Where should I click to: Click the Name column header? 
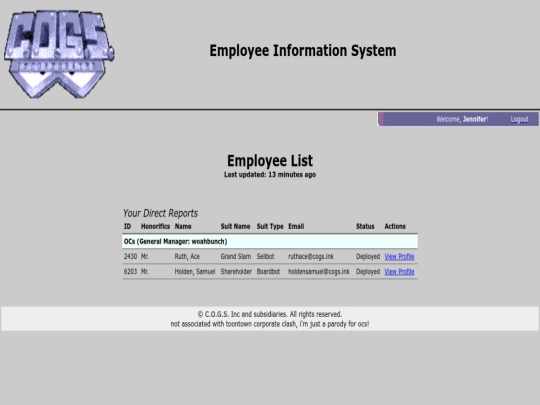[x=183, y=226]
